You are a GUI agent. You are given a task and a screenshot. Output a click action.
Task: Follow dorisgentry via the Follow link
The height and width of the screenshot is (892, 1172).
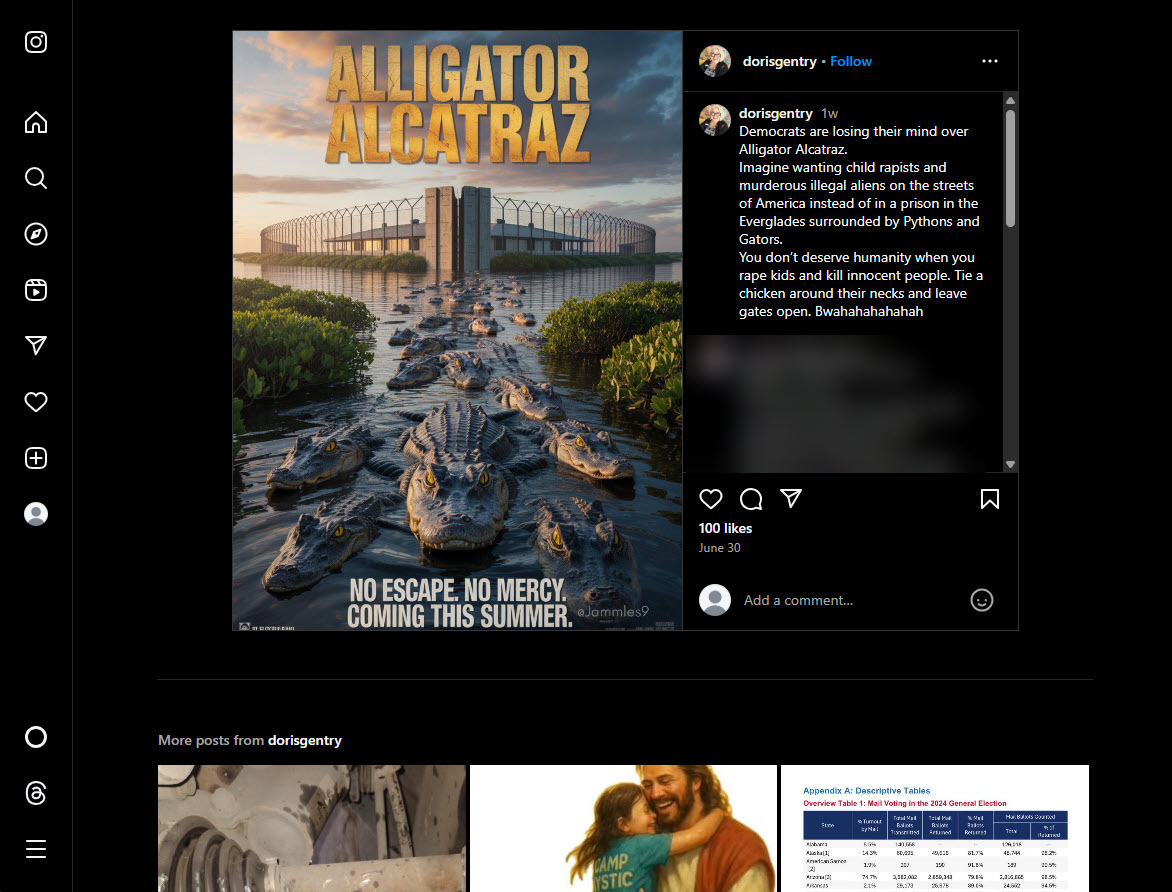tap(851, 61)
